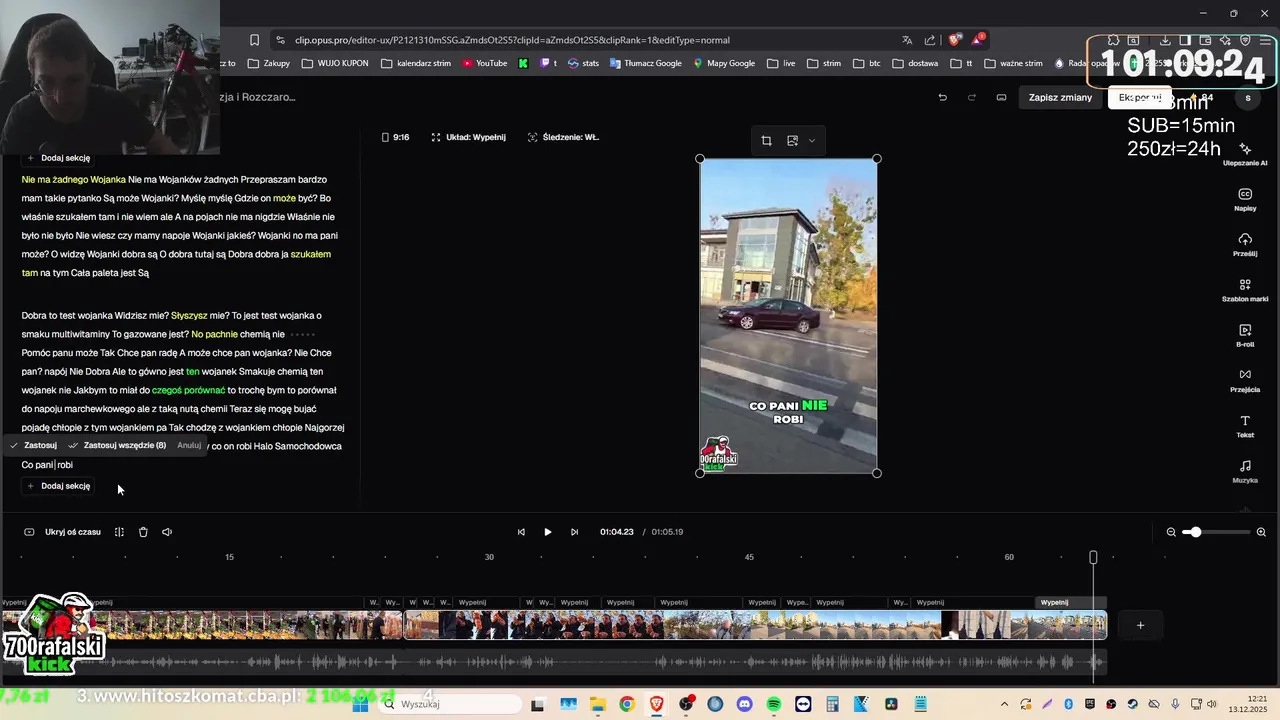Click Anuluj to cancel the edit

(189, 445)
